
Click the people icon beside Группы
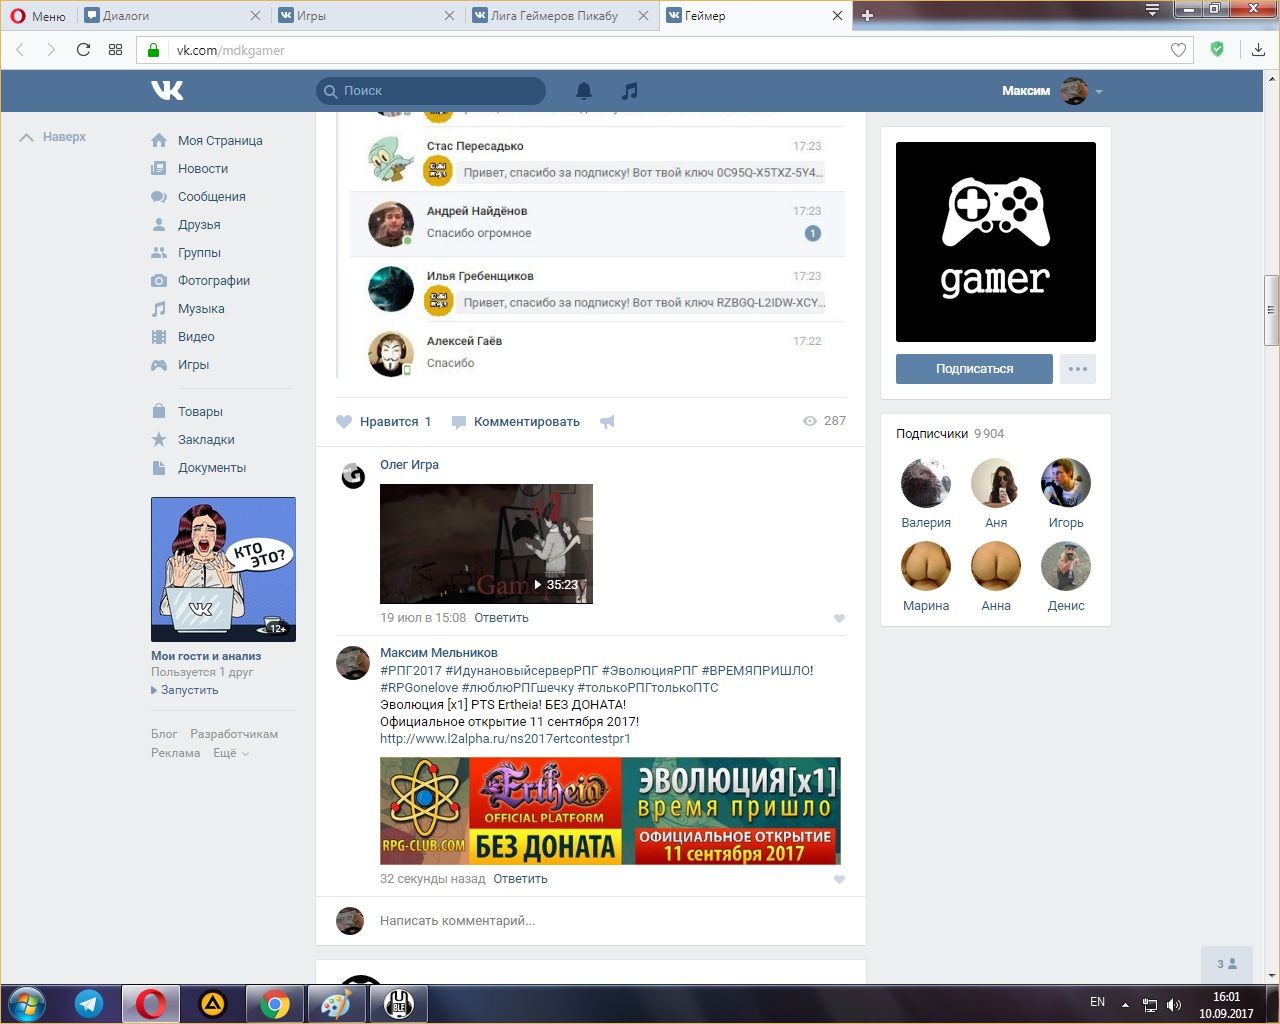[159, 253]
